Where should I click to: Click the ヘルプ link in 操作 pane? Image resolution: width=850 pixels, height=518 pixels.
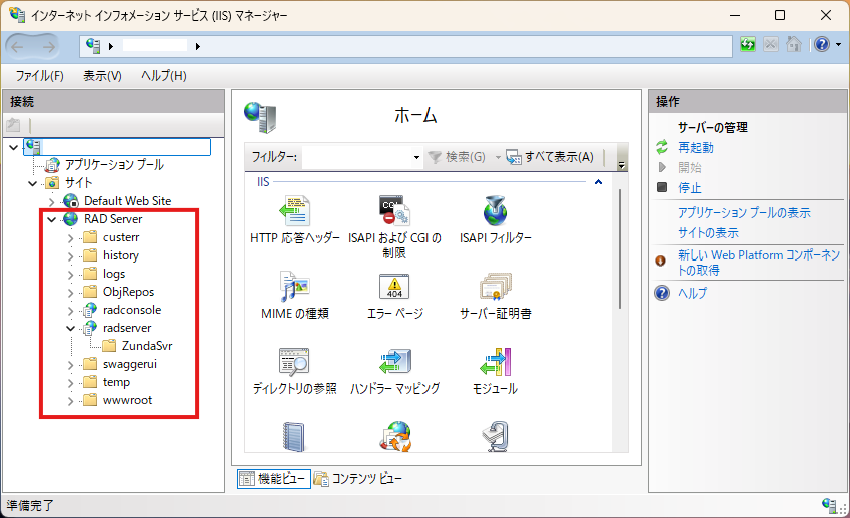pyautogui.click(x=693, y=293)
